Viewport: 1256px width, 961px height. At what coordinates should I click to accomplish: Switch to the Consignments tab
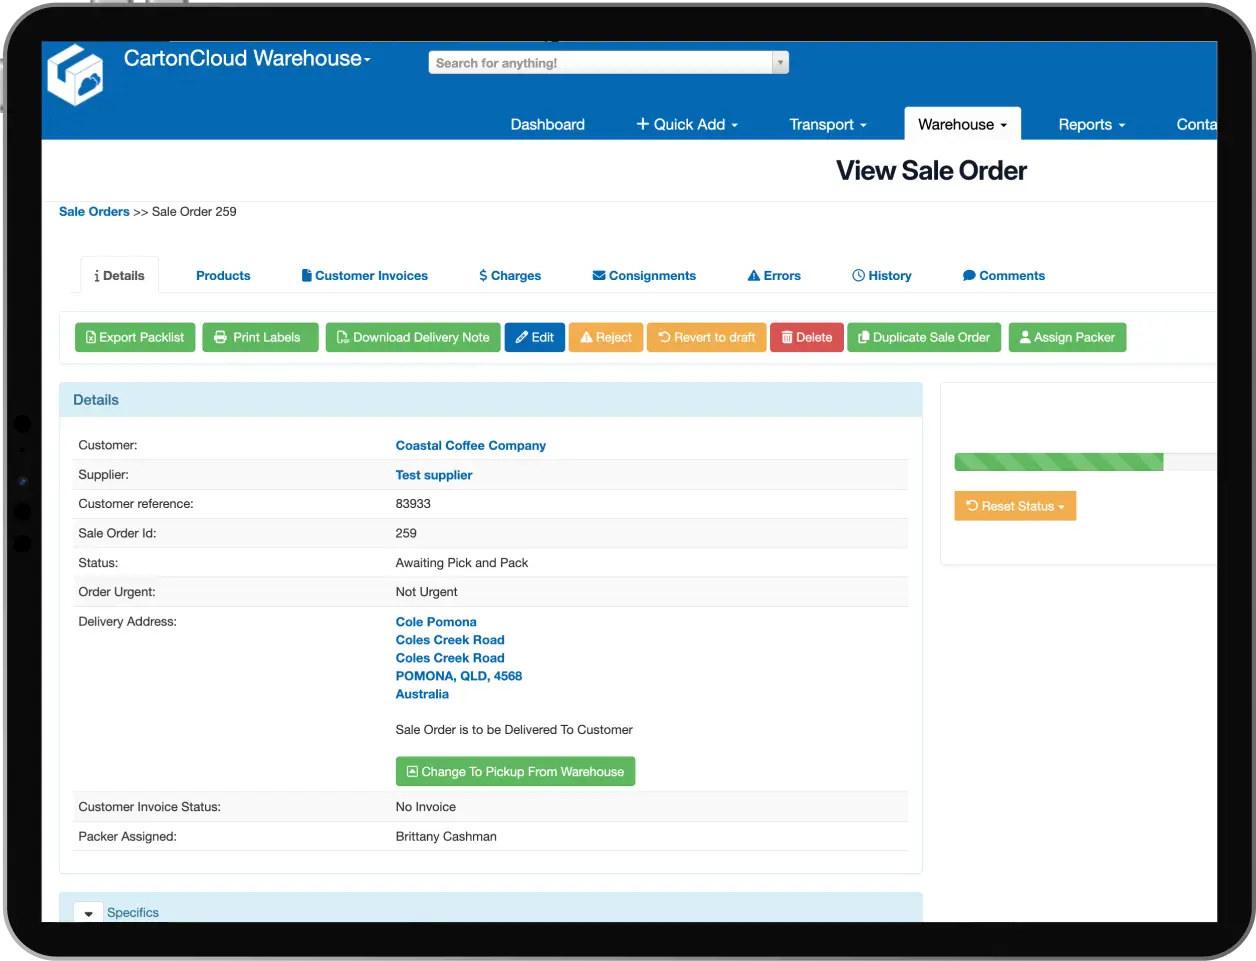(644, 275)
